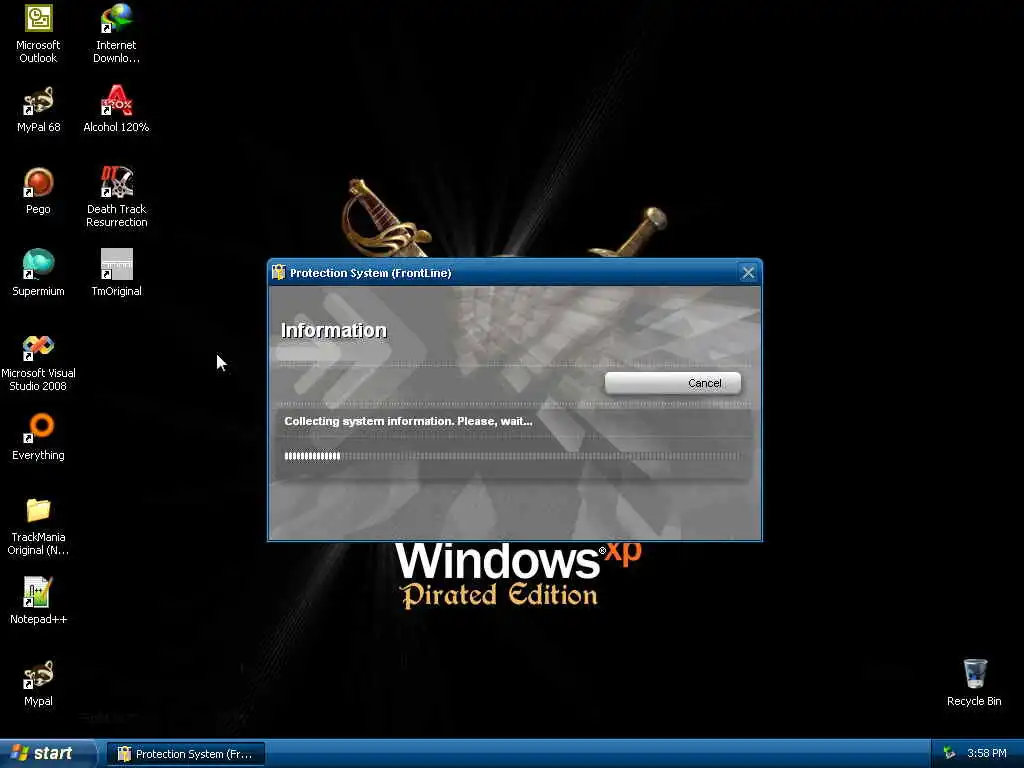The width and height of the screenshot is (1024, 768).
Task: Cancel the system information collection
Action: 673,383
